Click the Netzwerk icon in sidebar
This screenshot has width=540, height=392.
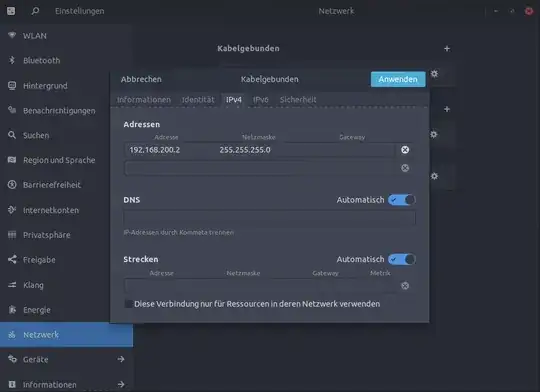tap(12, 334)
